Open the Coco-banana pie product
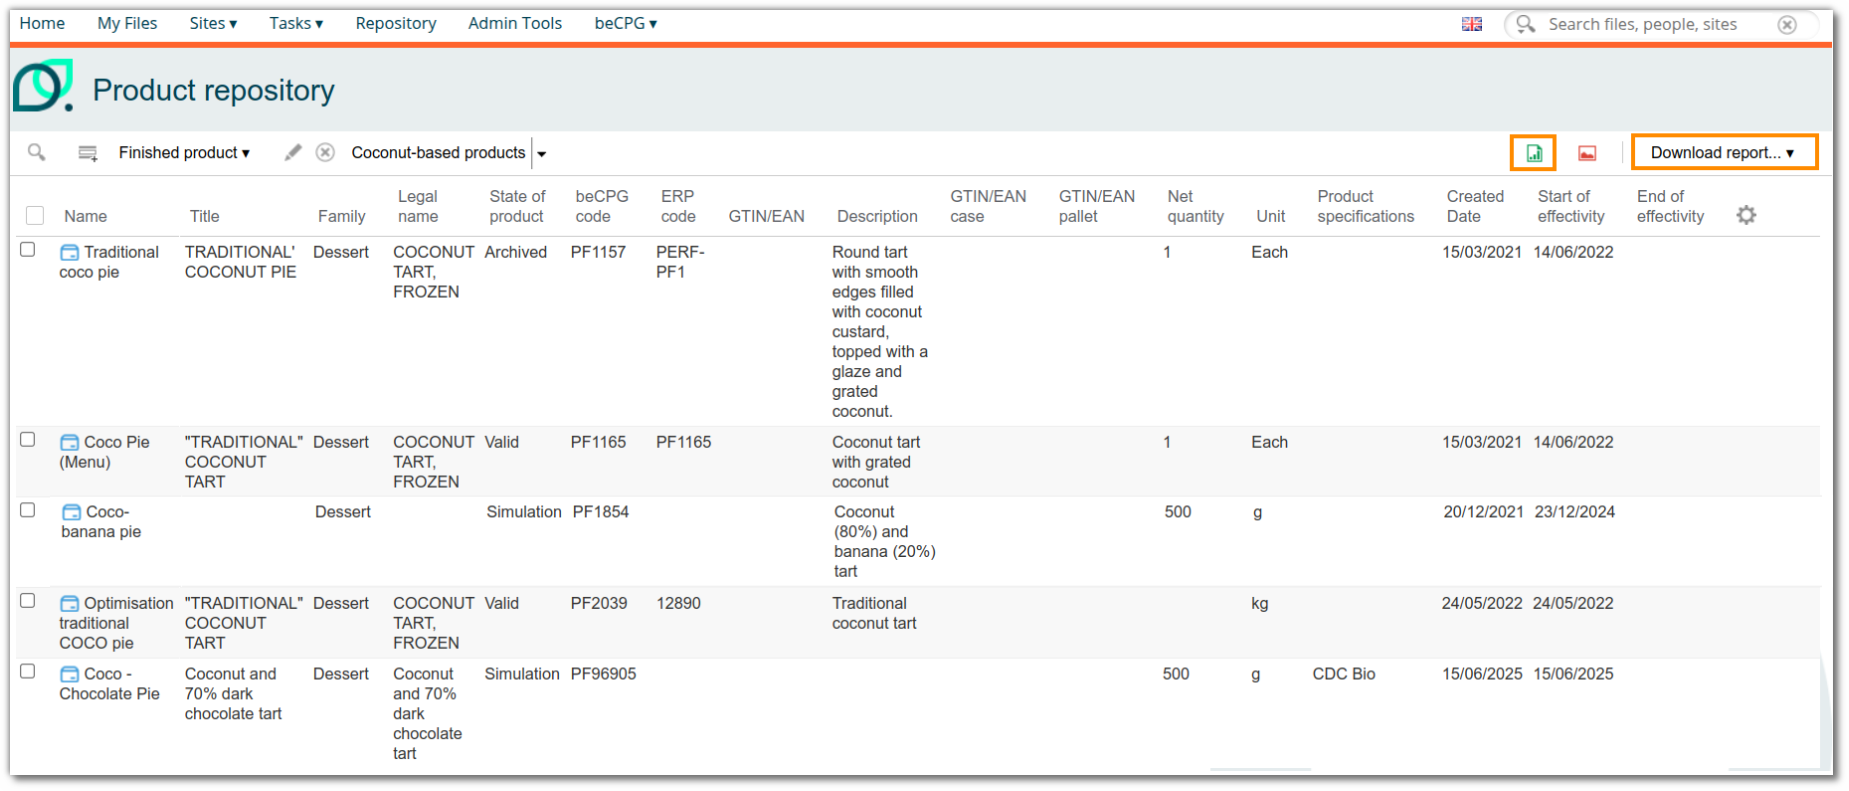 pos(101,522)
